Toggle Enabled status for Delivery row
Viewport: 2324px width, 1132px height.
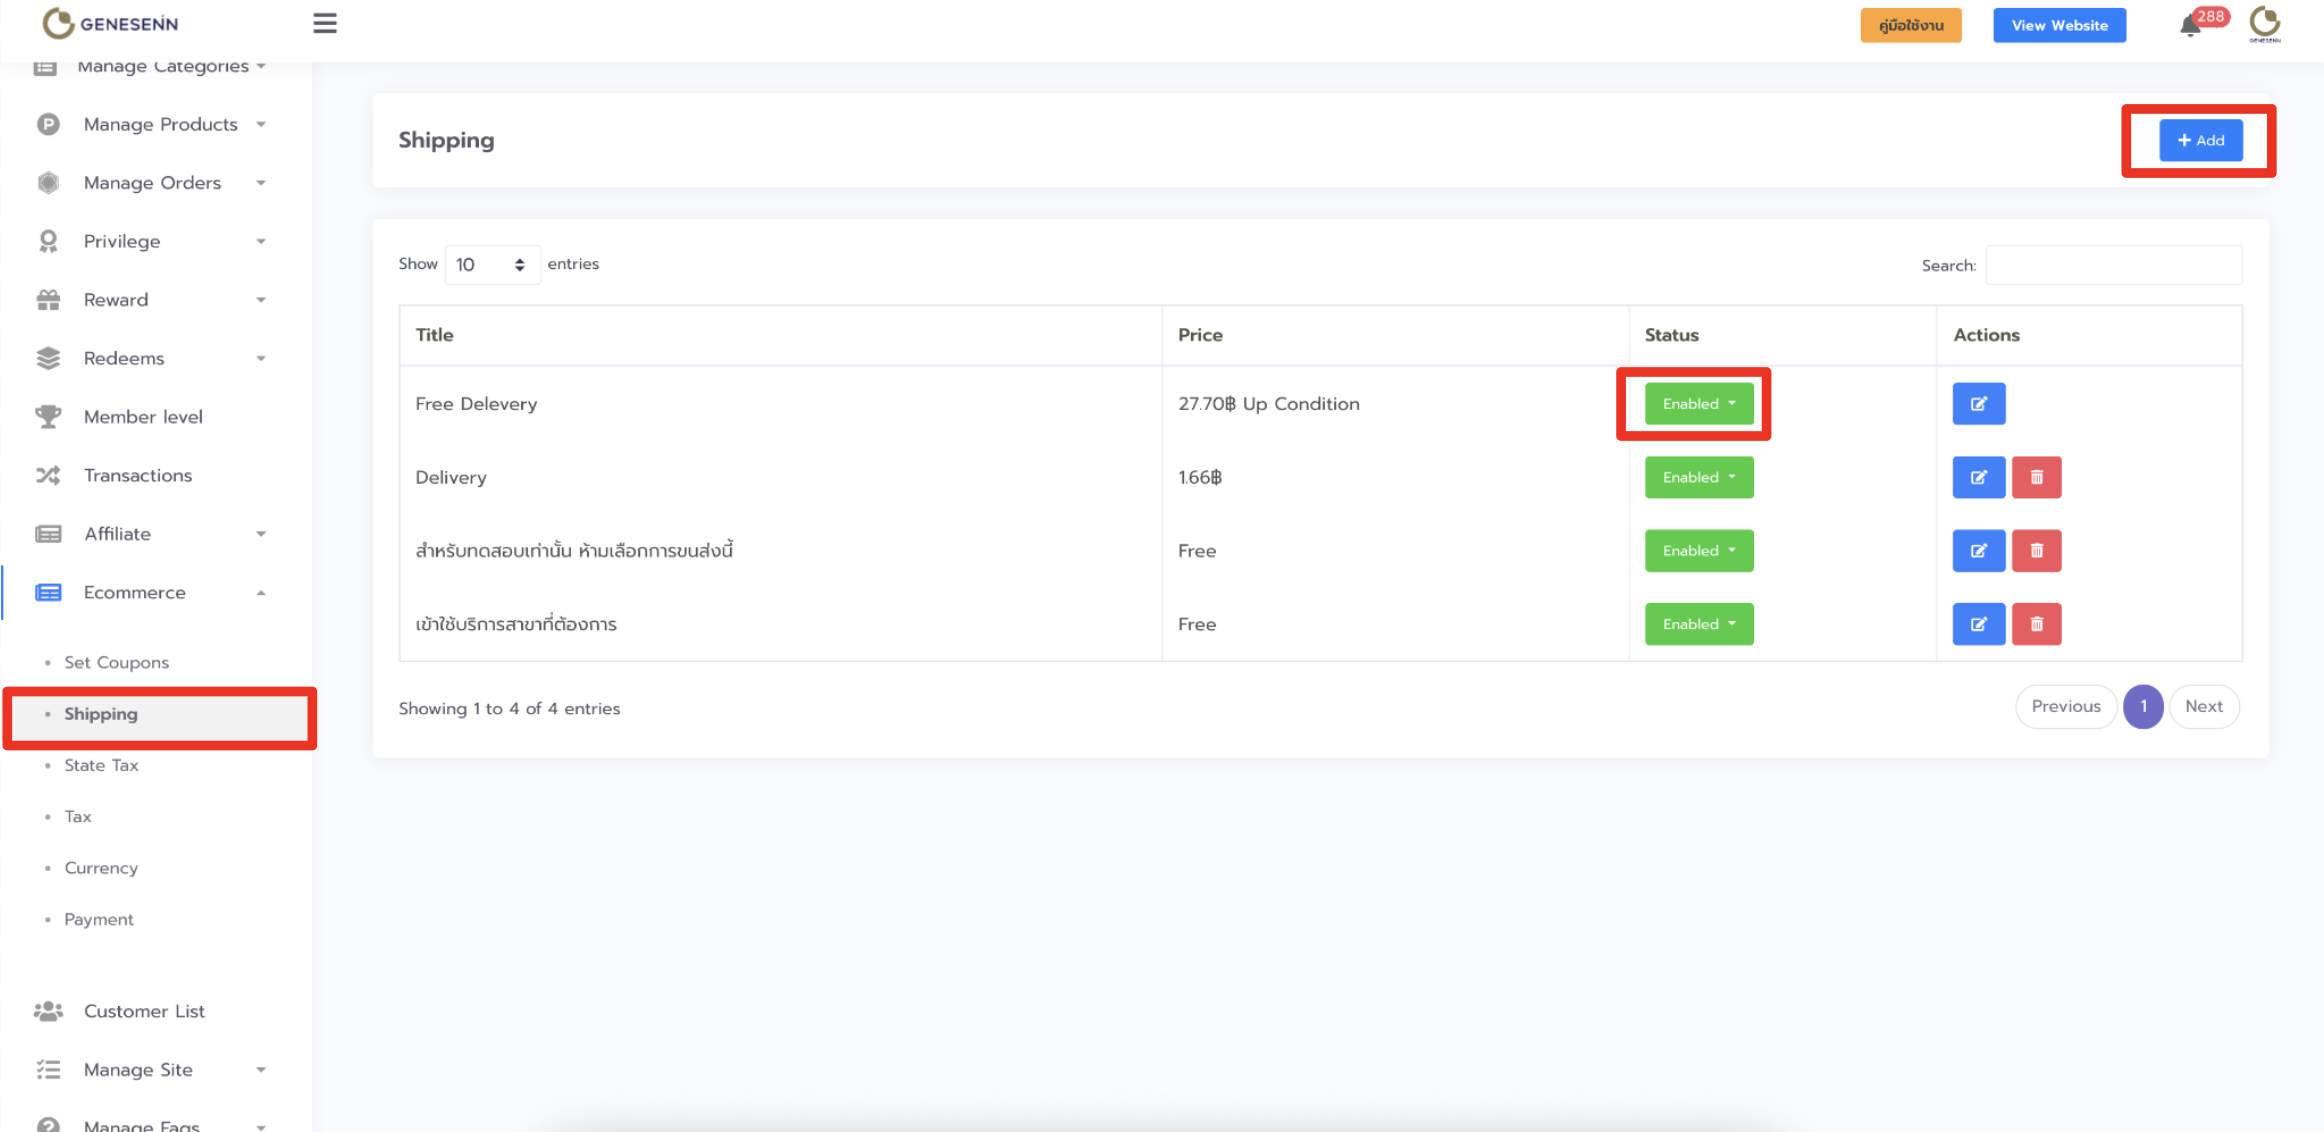tap(1698, 478)
